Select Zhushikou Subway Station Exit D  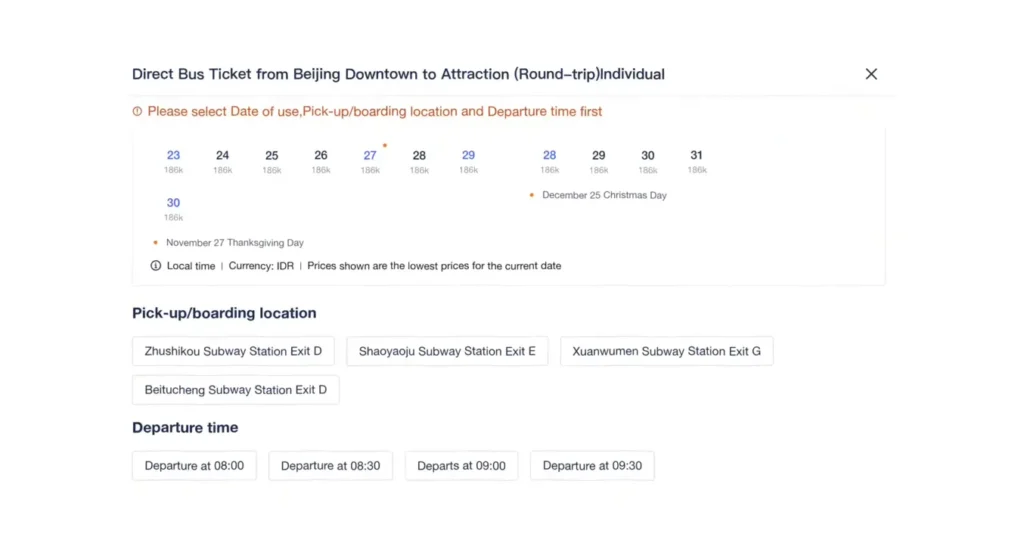pyautogui.click(x=233, y=352)
